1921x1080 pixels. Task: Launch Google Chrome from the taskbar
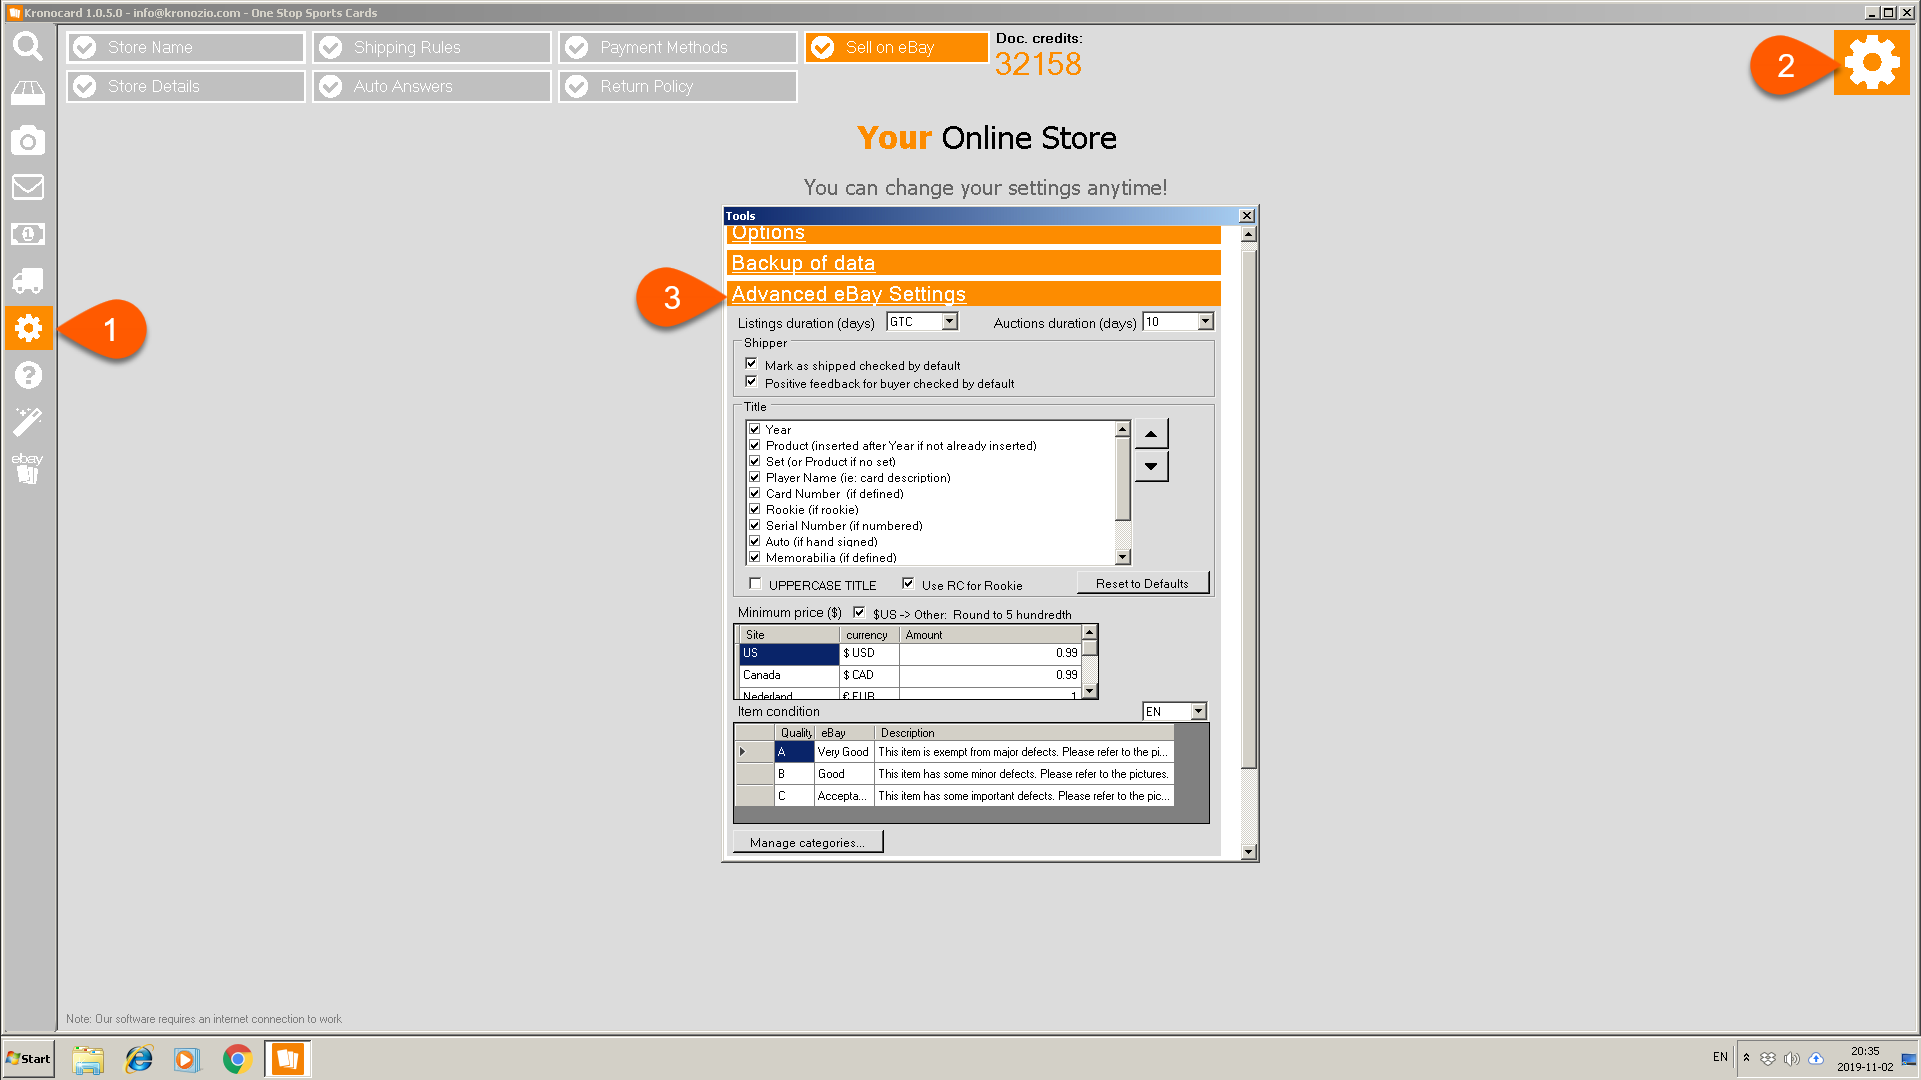point(237,1059)
